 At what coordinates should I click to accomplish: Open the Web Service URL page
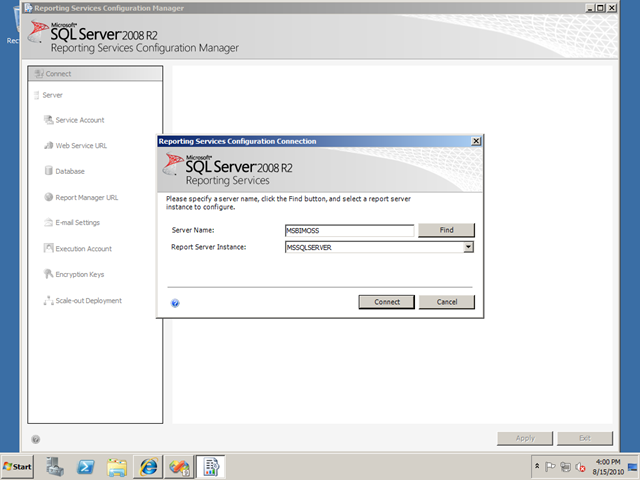tap(81, 146)
